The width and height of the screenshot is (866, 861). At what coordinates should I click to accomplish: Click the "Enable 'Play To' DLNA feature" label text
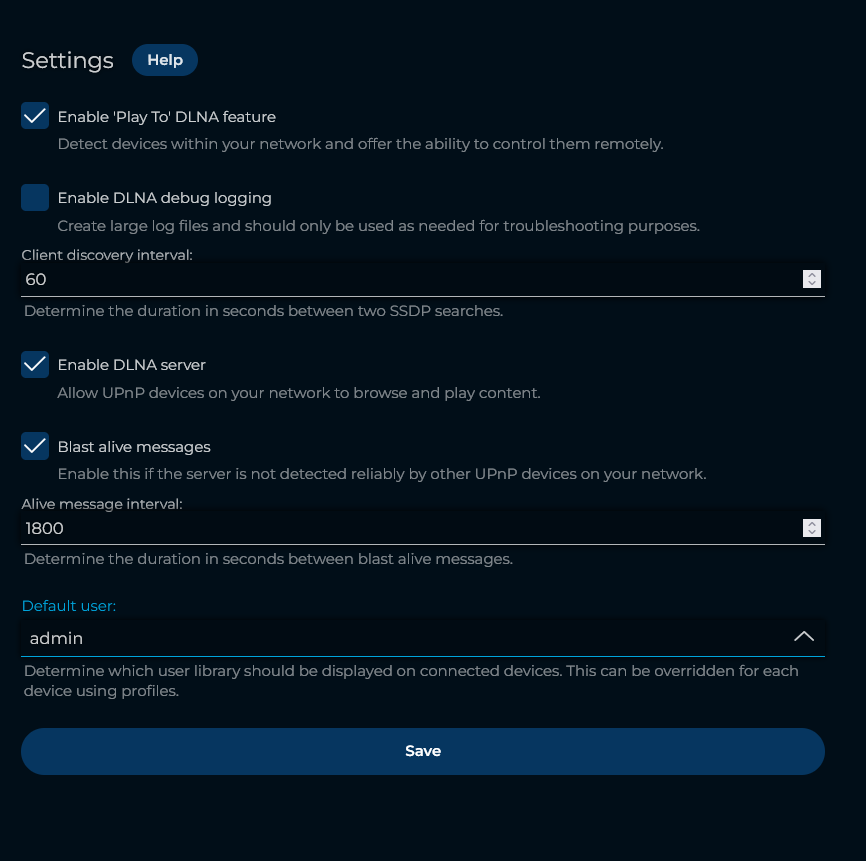click(166, 117)
